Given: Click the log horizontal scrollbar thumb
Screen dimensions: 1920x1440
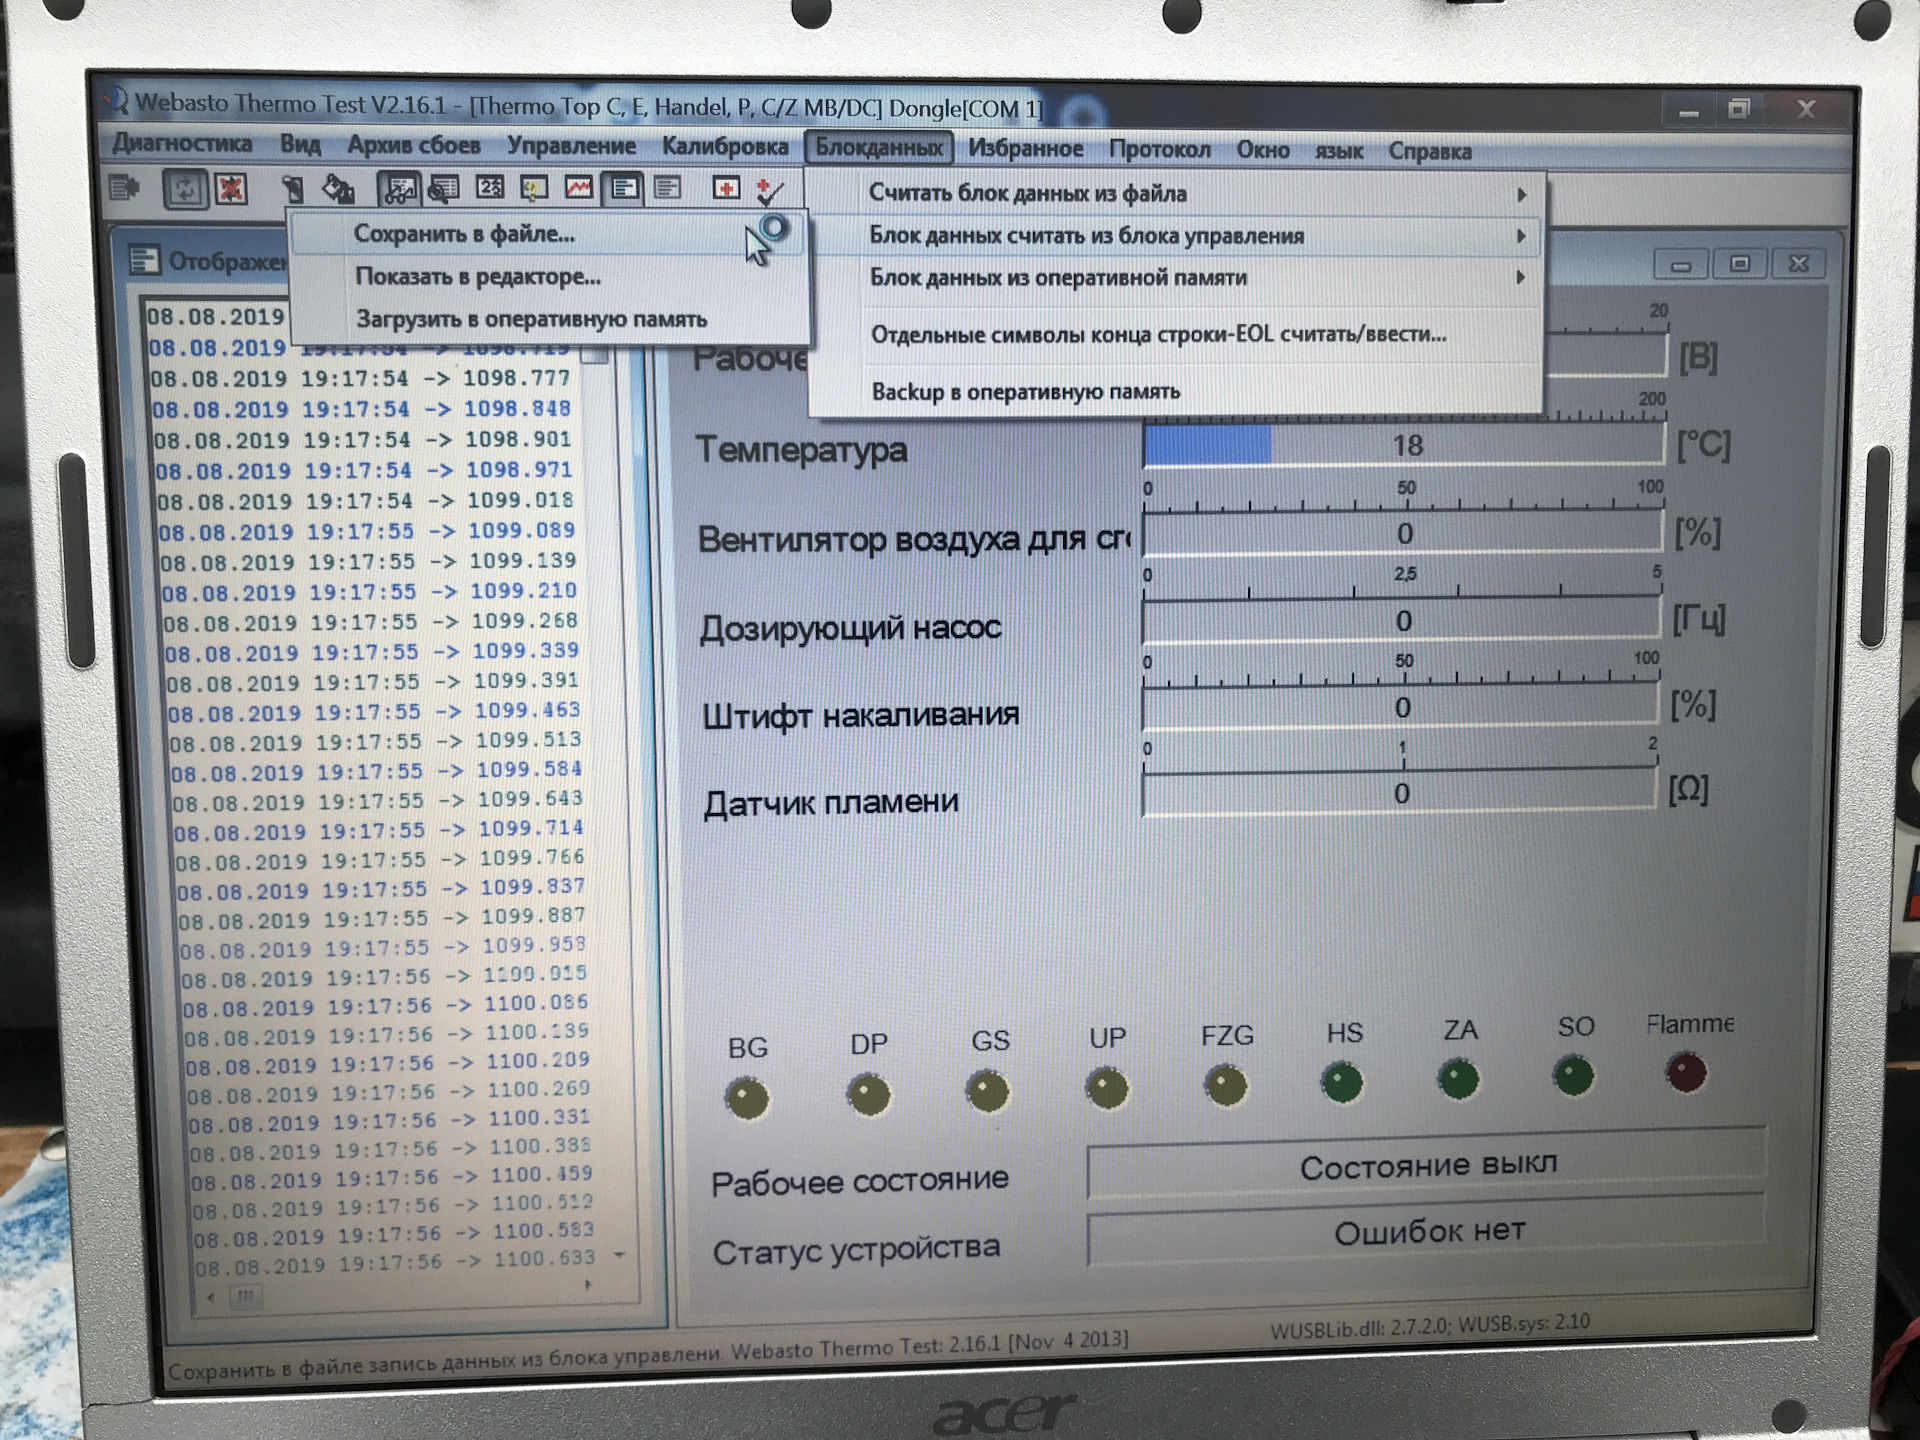Looking at the screenshot, I should point(245,1297).
